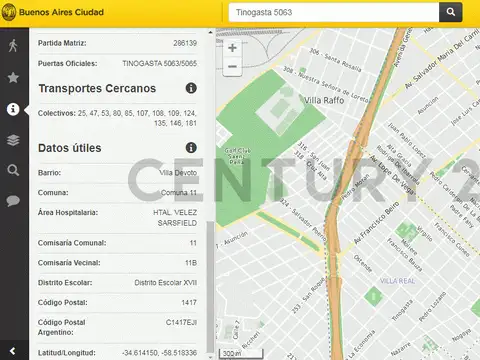Click the 300 m map scale indicator
The image size is (480, 360).
click(241, 354)
